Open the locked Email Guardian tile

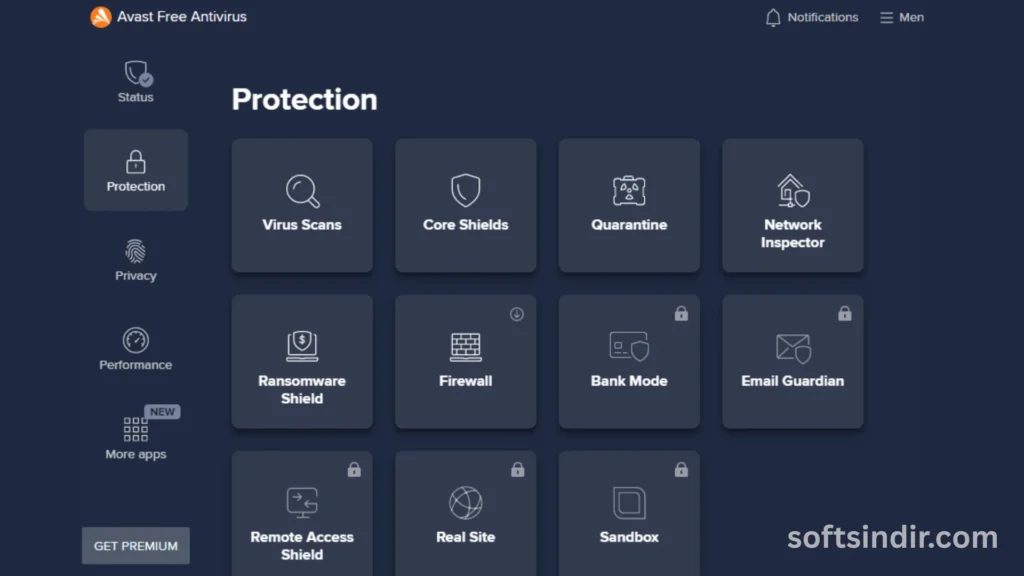[792, 362]
